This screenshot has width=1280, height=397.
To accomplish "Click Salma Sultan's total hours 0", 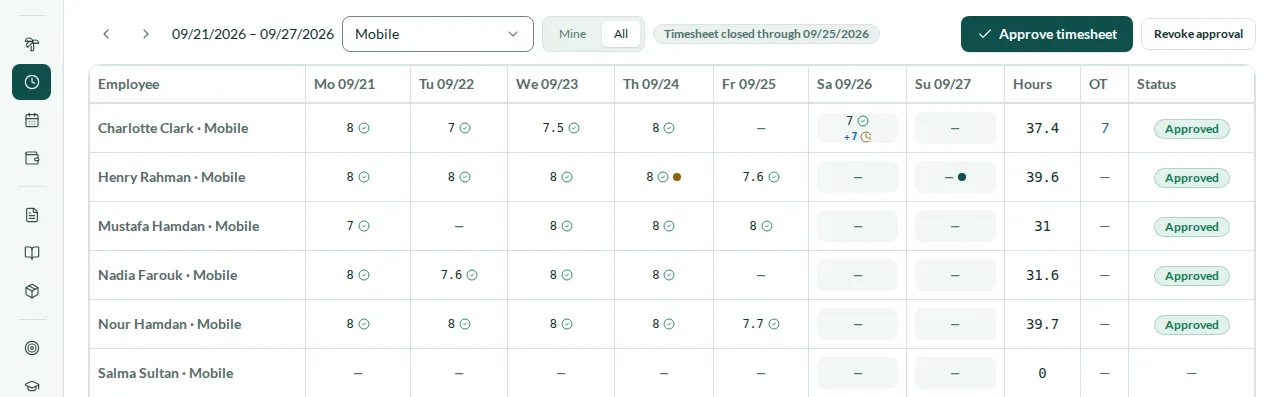I will coord(1042,373).
